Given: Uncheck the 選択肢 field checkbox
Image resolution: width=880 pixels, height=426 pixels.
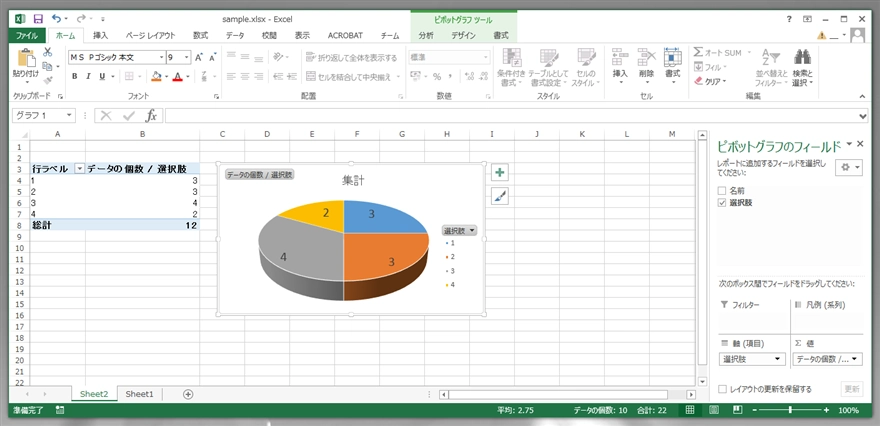Looking at the screenshot, I should pos(722,203).
